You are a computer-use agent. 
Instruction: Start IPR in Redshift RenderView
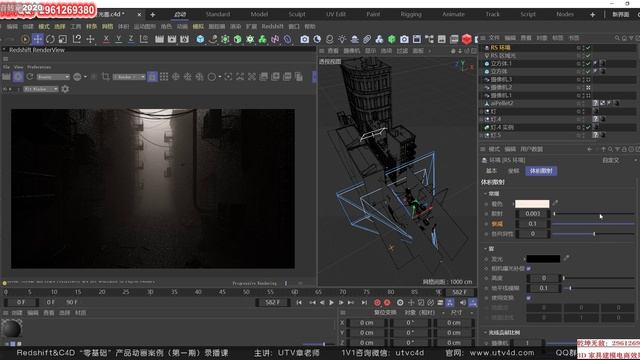tap(18, 77)
